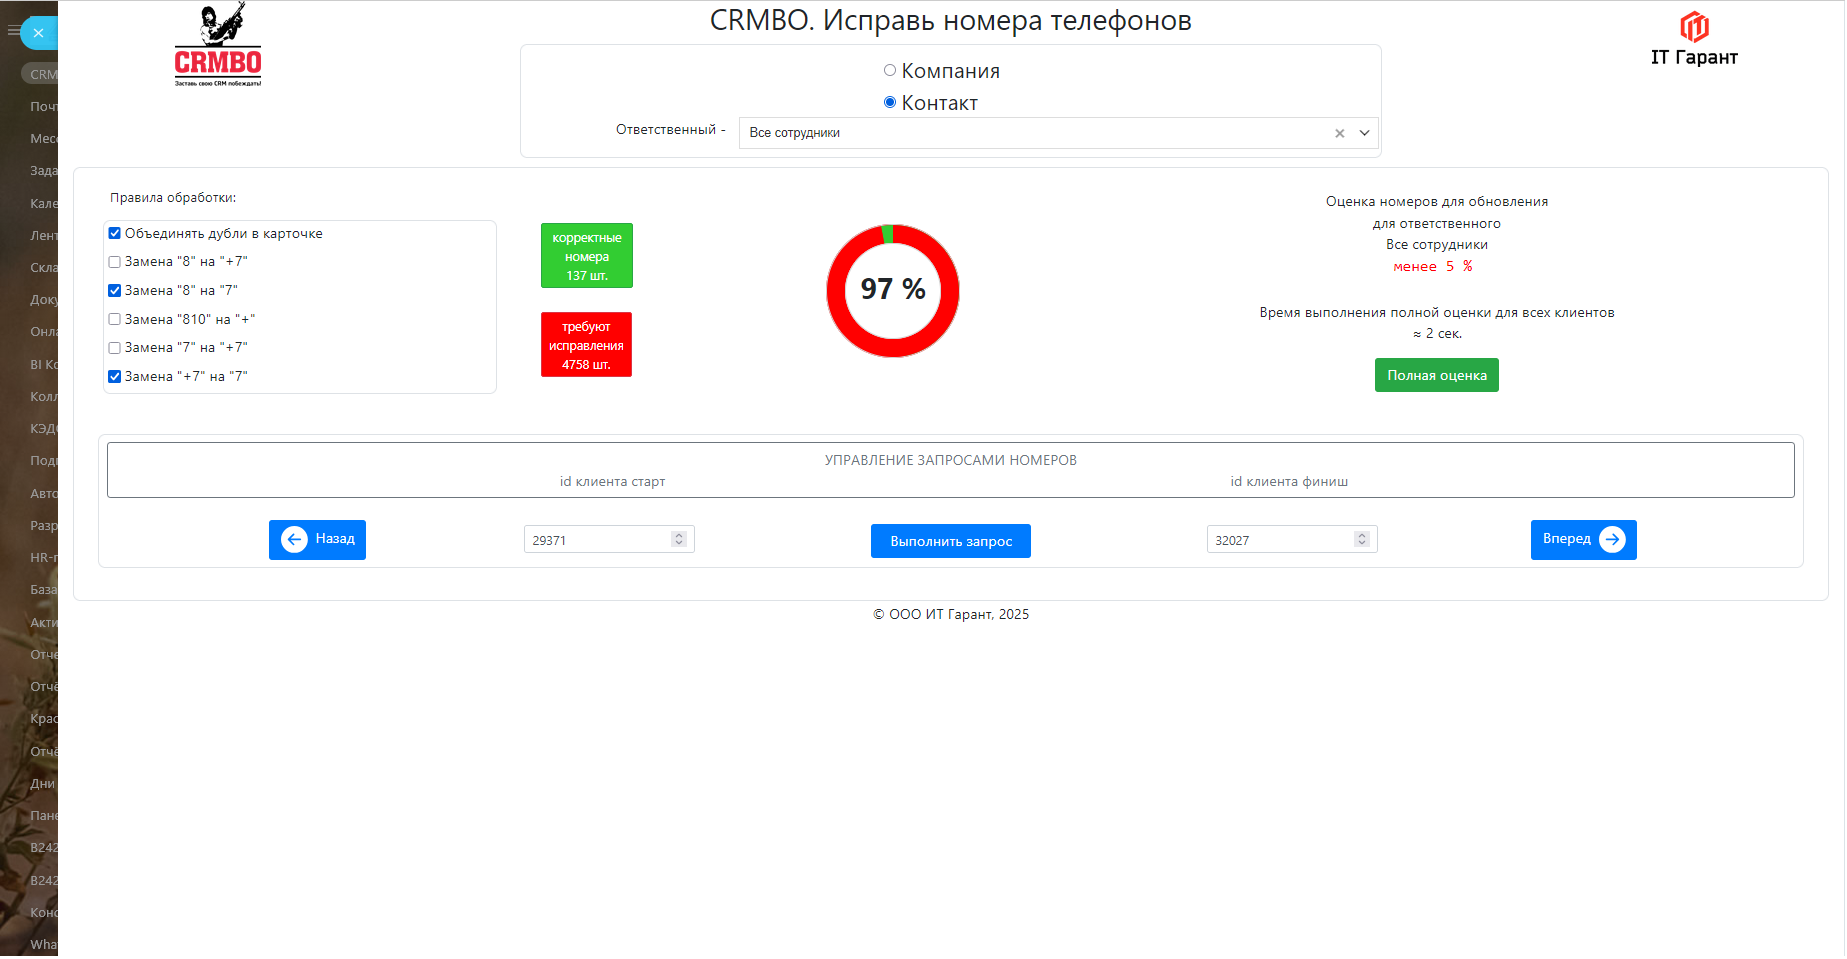Click the id клиента старт stepper arrows
Image resolution: width=1847 pixels, height=959 pixels.
[679, 540]
